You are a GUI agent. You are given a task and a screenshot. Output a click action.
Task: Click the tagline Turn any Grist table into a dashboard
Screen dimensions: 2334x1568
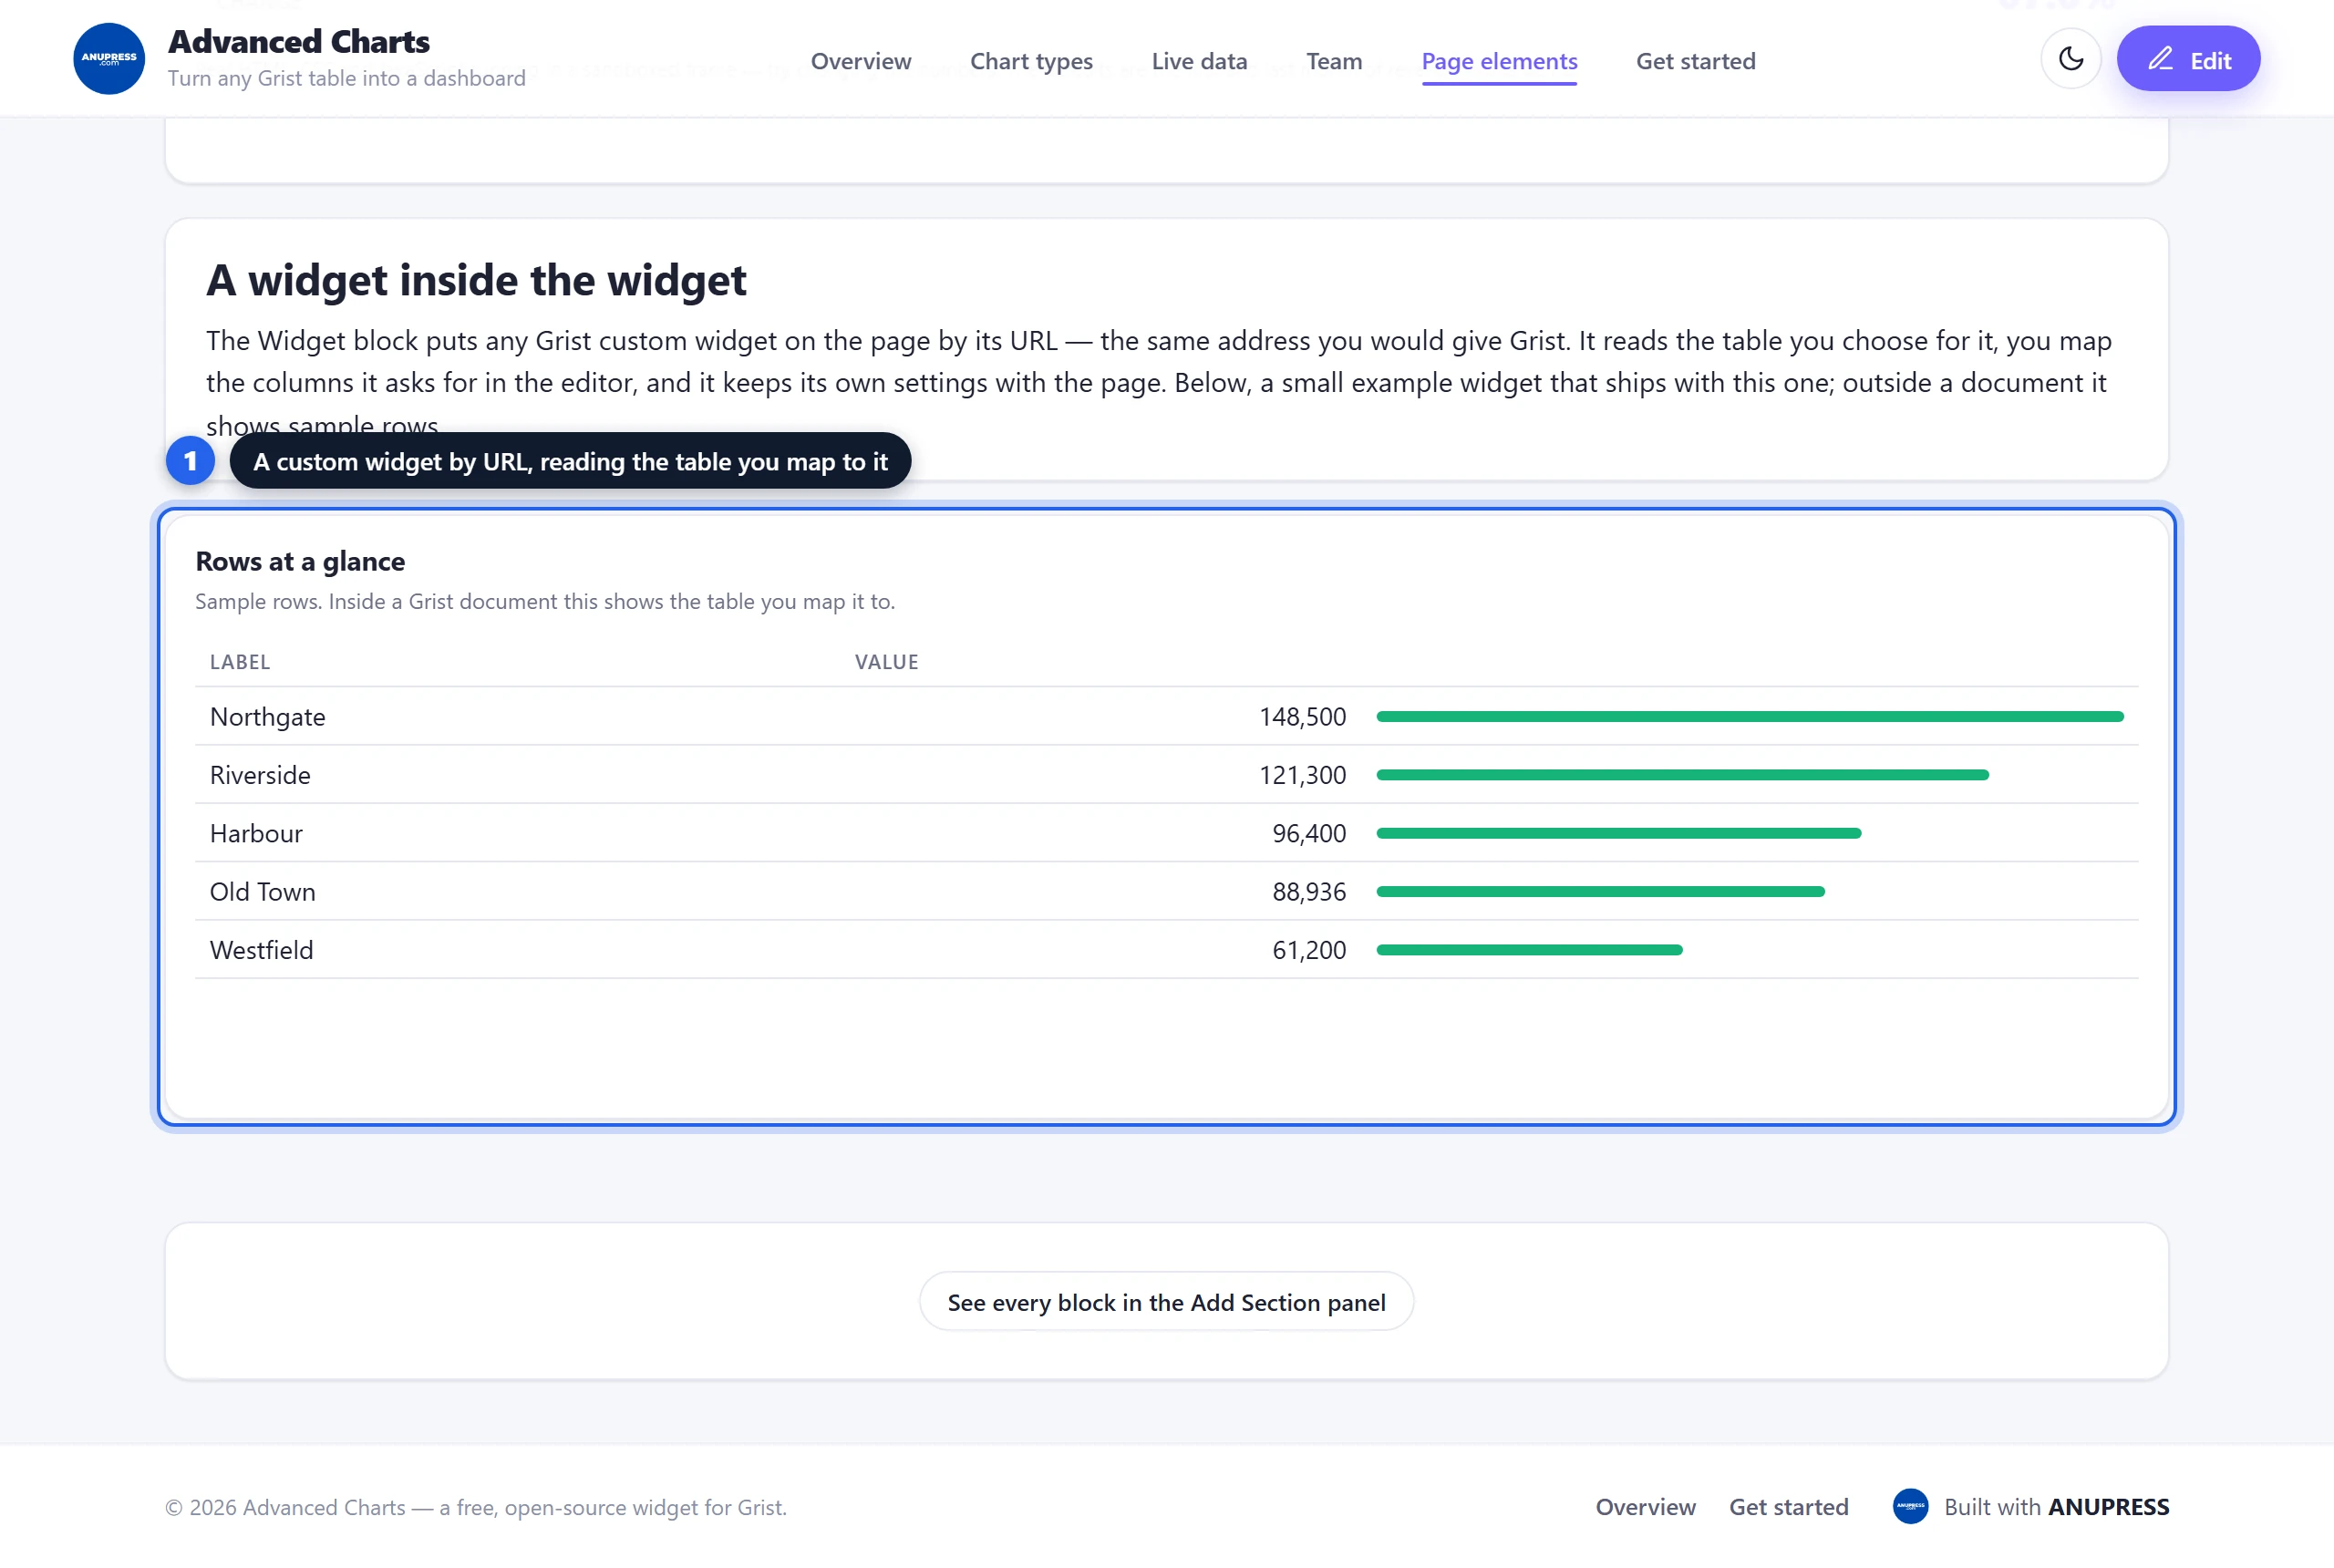click(x=346, y=78)
